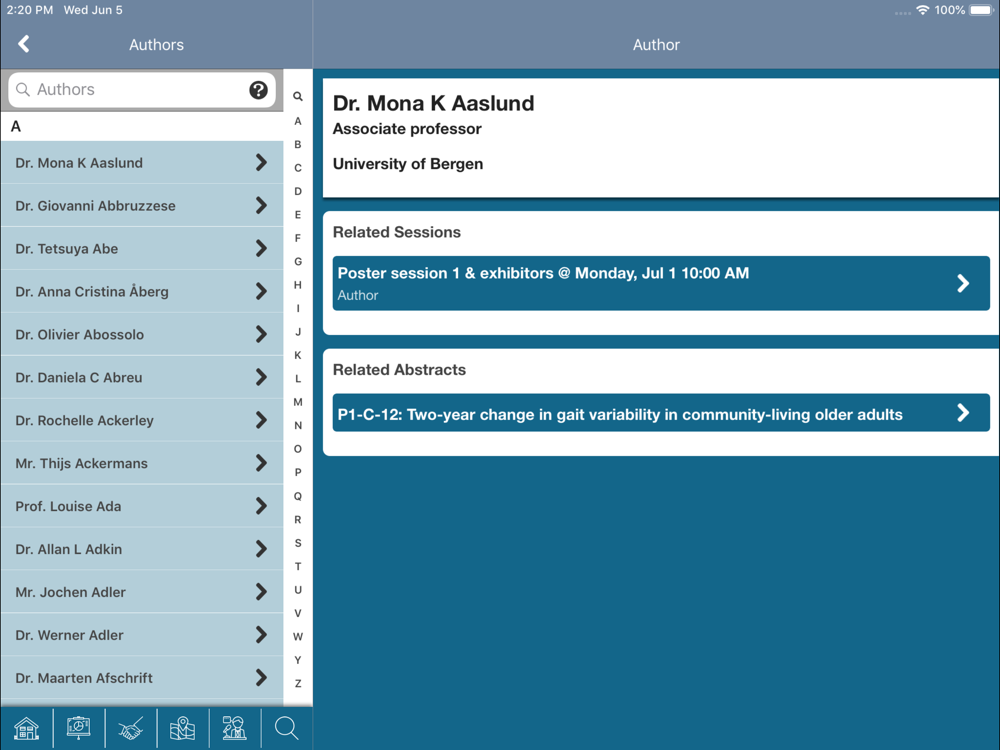Open the help question mark in search field
Viewport: 1000px width, 750px height.
tap(258, 90)
